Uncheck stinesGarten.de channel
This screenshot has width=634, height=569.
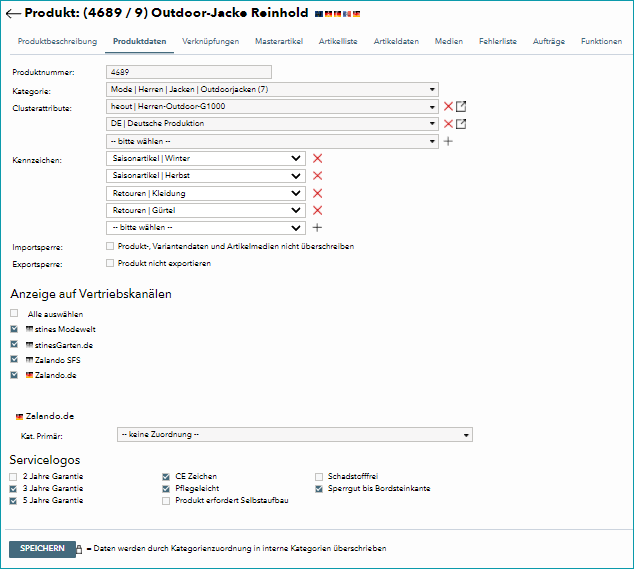[x=14, y=344]
